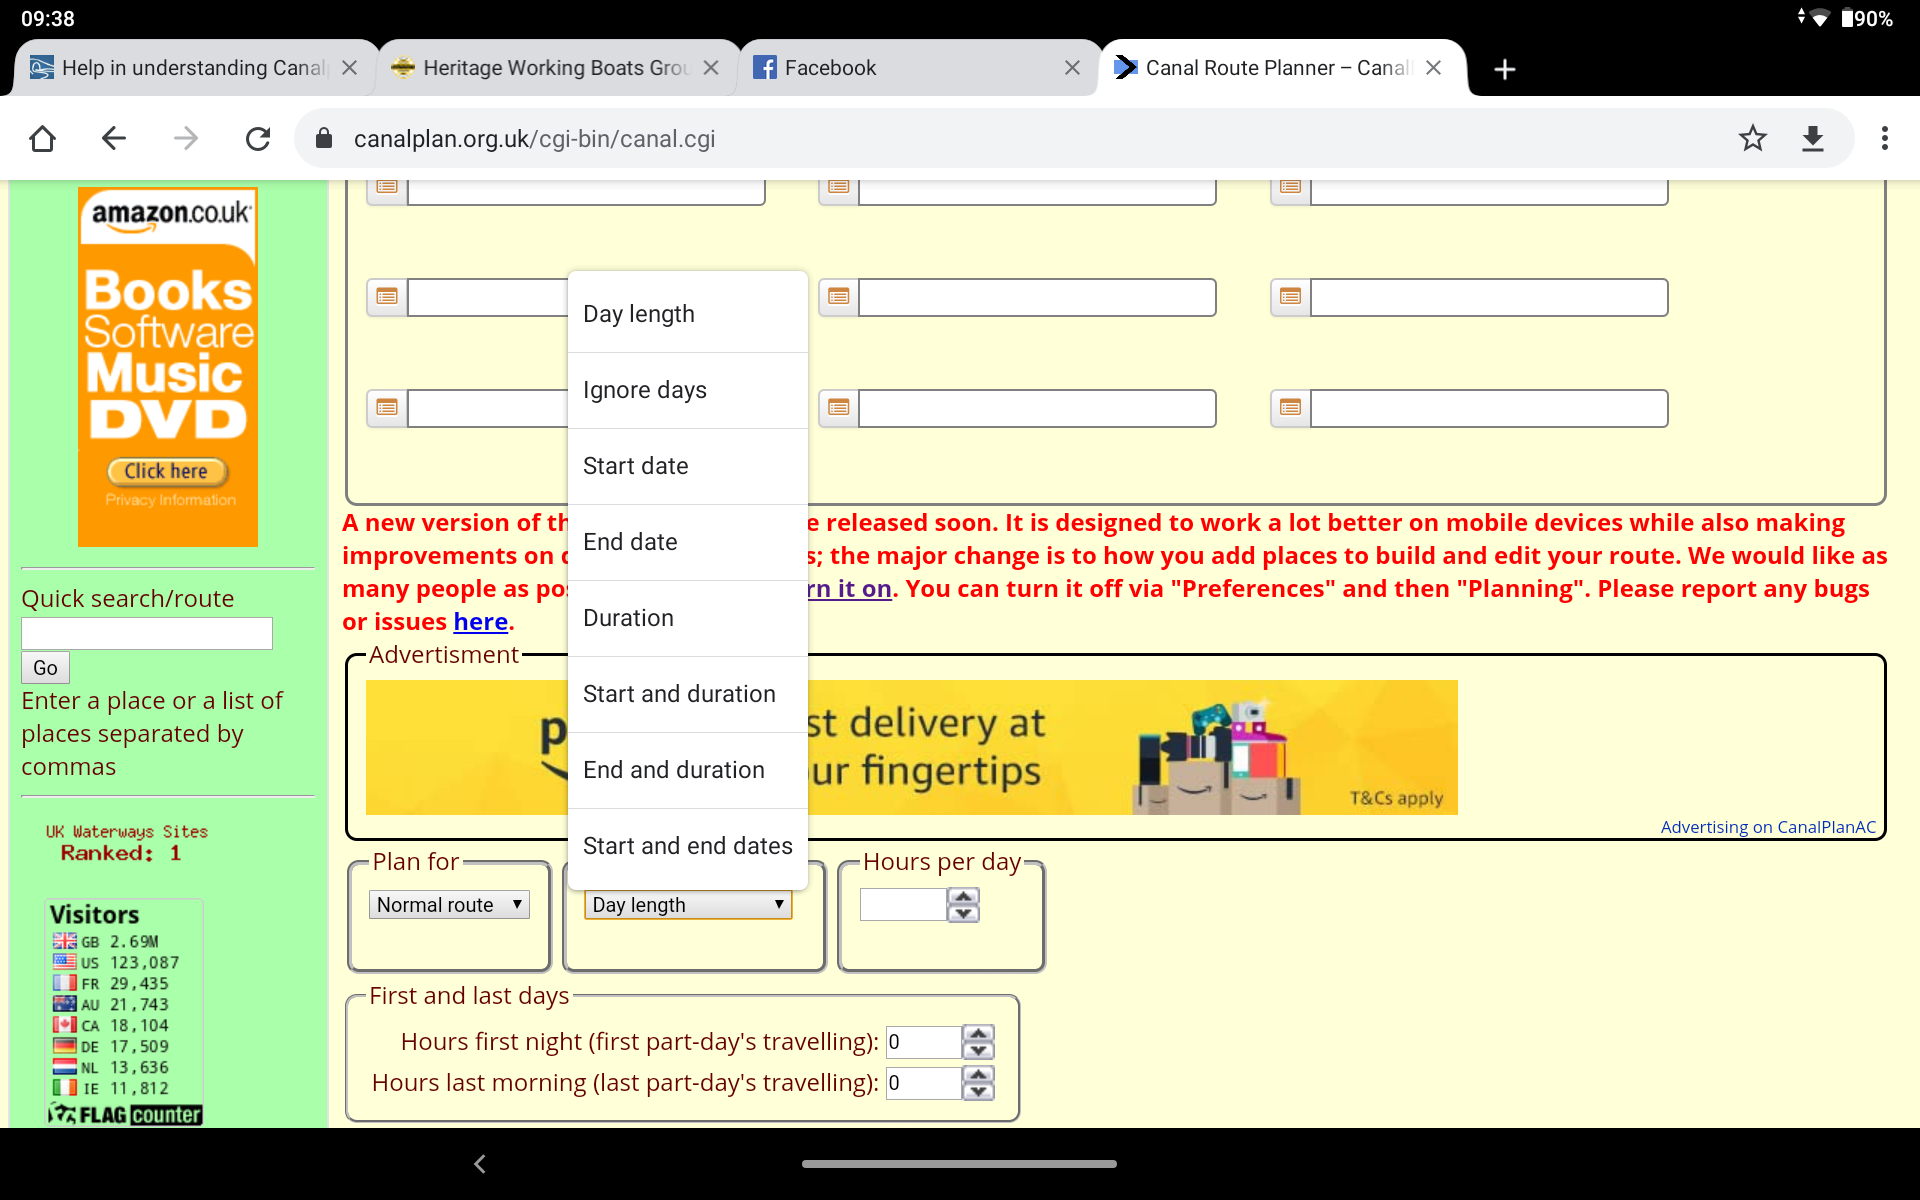Open the Chrome three-dot overflow menu
Viewport: 1920px width, 1200px height.
pos(1885,138)
